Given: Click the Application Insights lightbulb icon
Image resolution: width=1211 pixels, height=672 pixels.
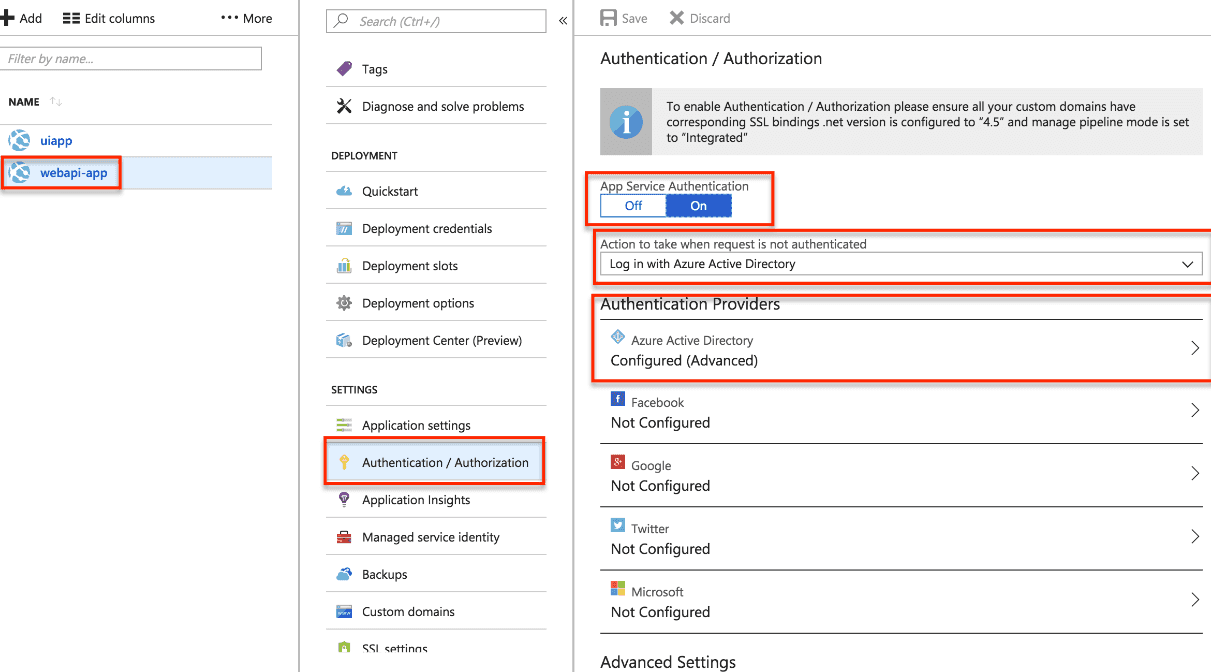Looking at the screenshot, I should (344, 500).
